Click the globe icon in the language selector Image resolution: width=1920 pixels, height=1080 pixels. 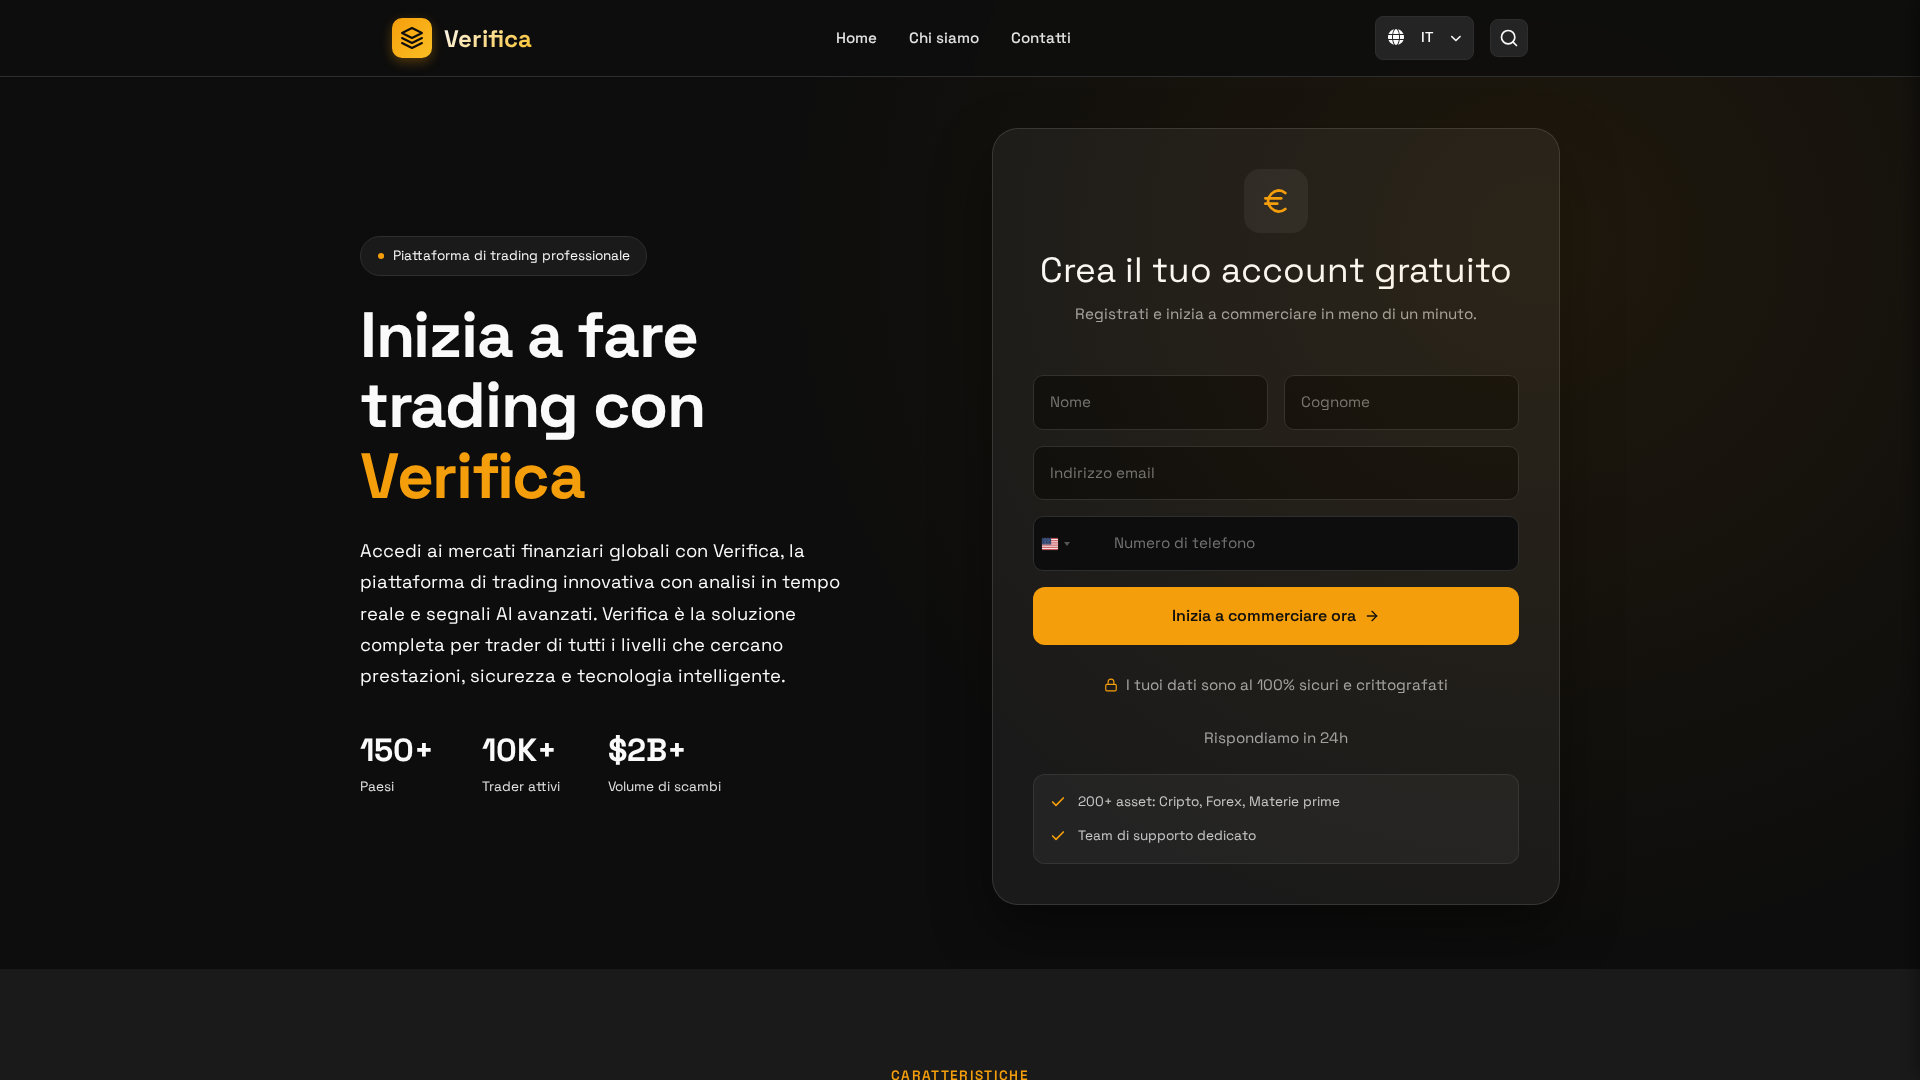1396,37
